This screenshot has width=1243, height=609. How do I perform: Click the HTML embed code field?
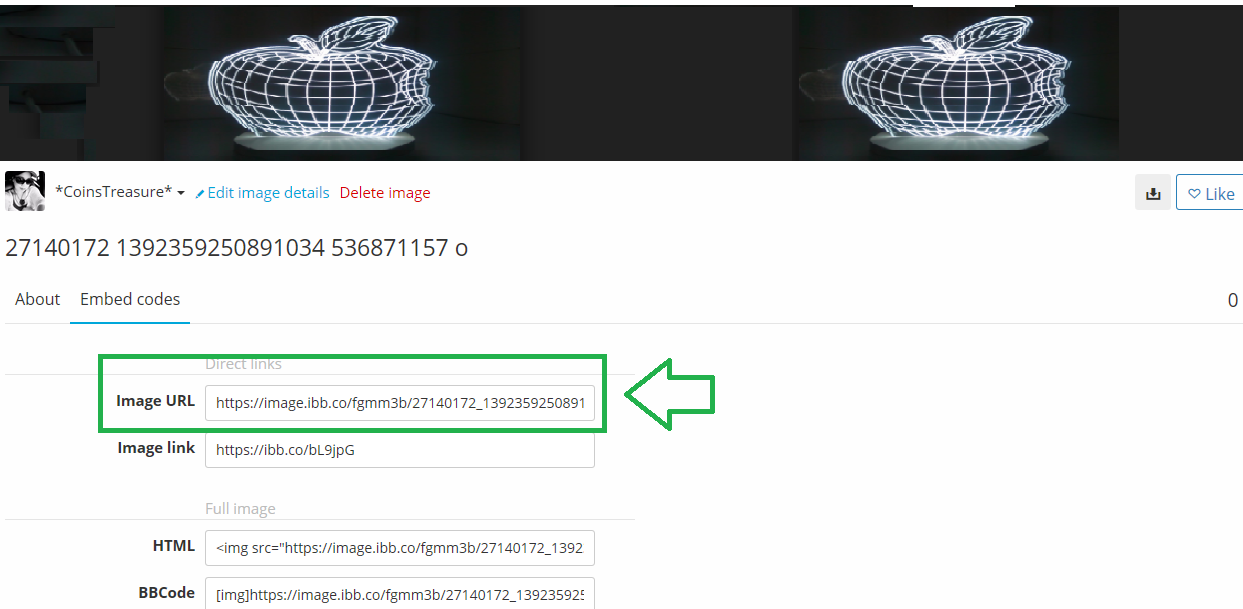(400, 548)
